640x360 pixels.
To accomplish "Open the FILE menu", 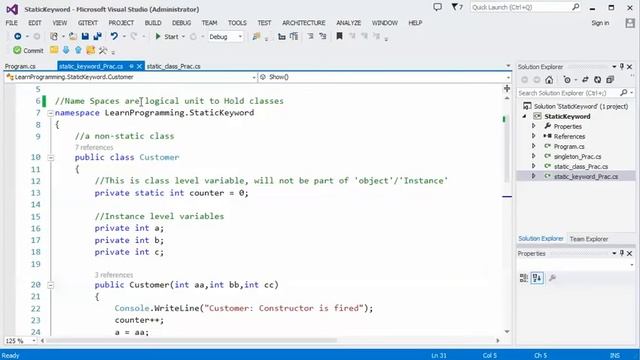I will point(11,23).
